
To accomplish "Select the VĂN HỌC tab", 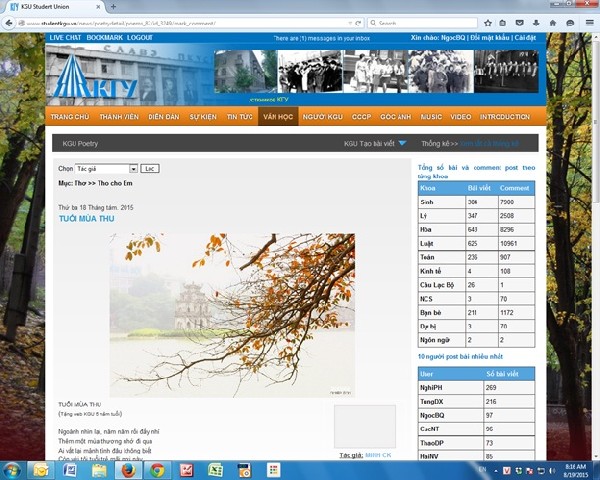I will [278, 117].
